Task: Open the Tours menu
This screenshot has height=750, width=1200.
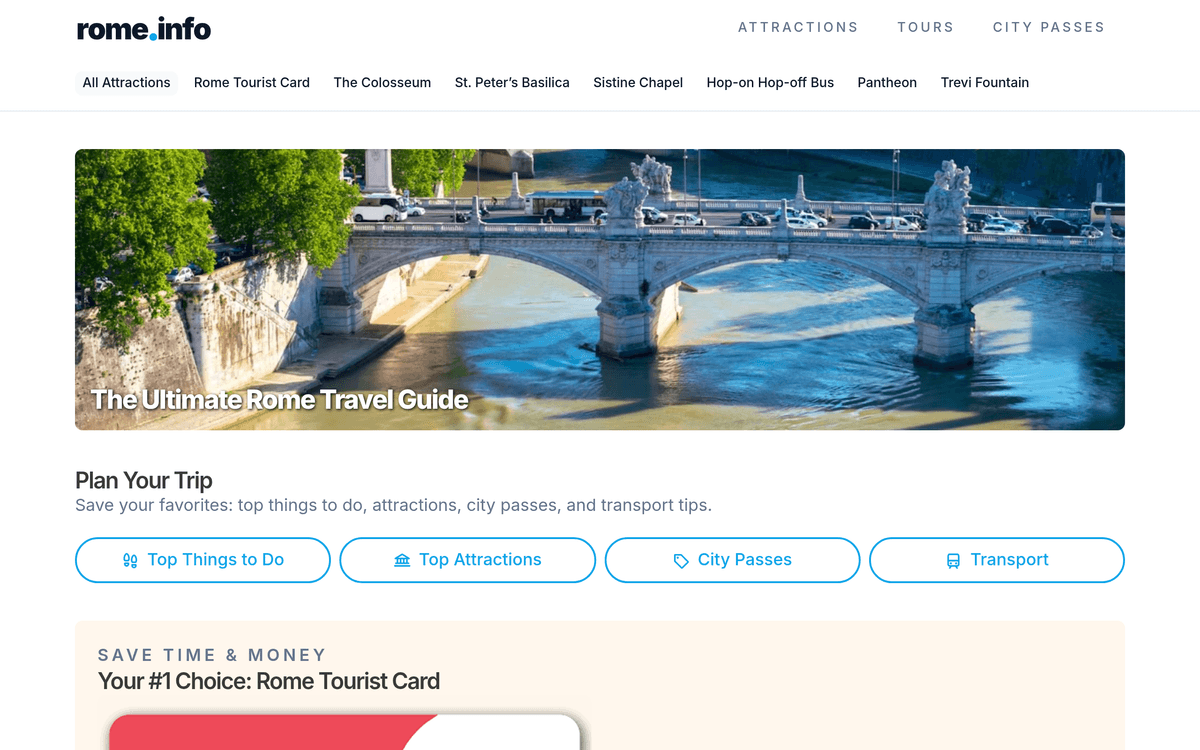Action: tap(925, 27)
